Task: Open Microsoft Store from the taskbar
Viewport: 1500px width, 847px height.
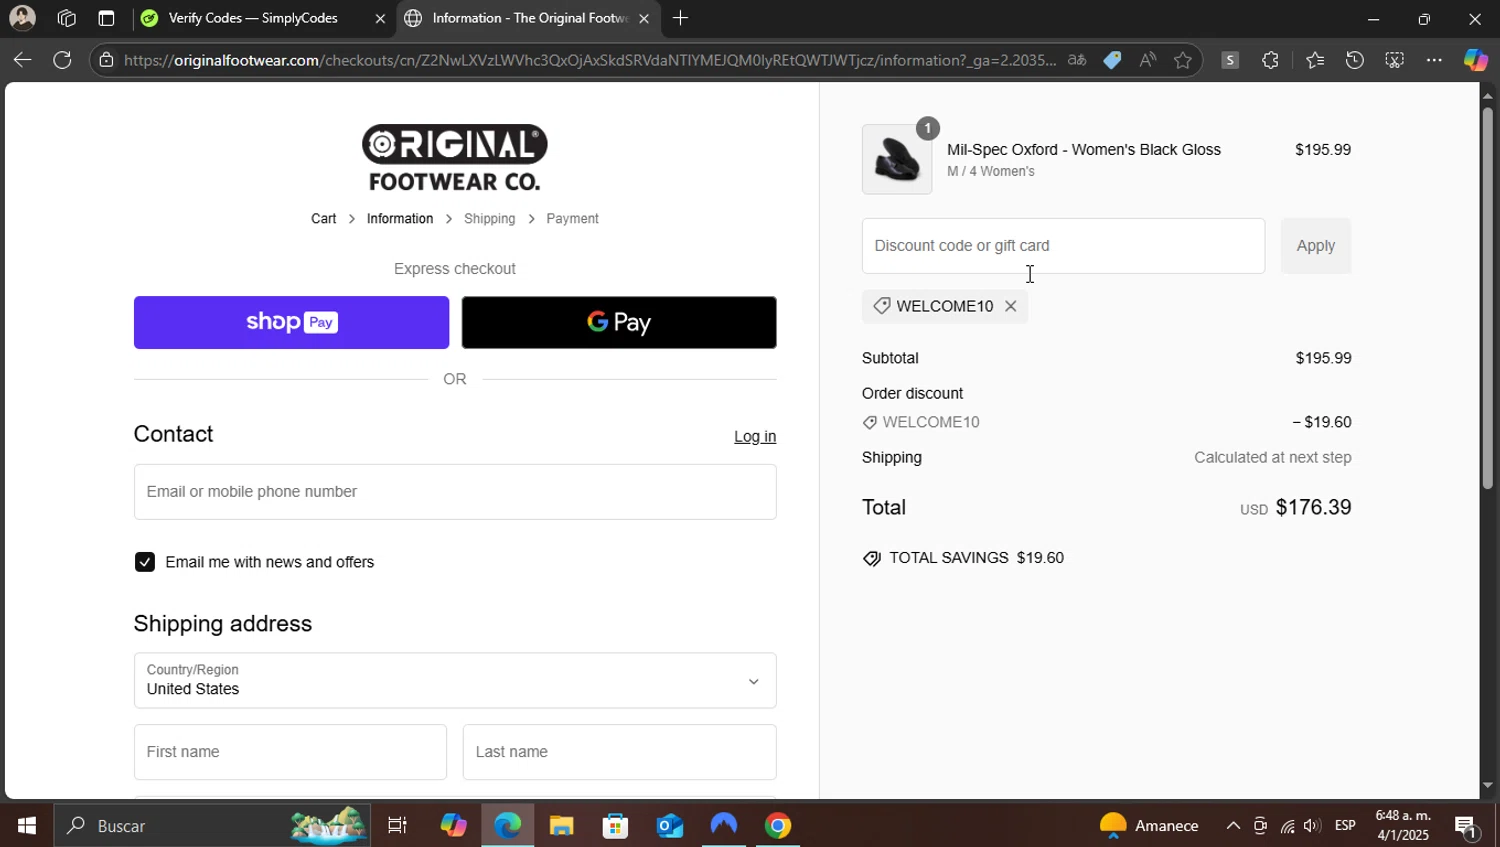Action: pos(615,826)
